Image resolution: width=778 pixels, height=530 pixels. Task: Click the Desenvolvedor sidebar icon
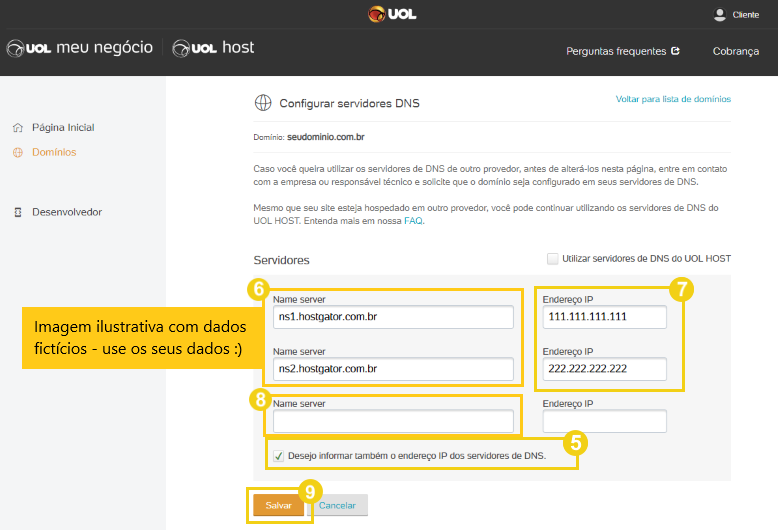18,212
